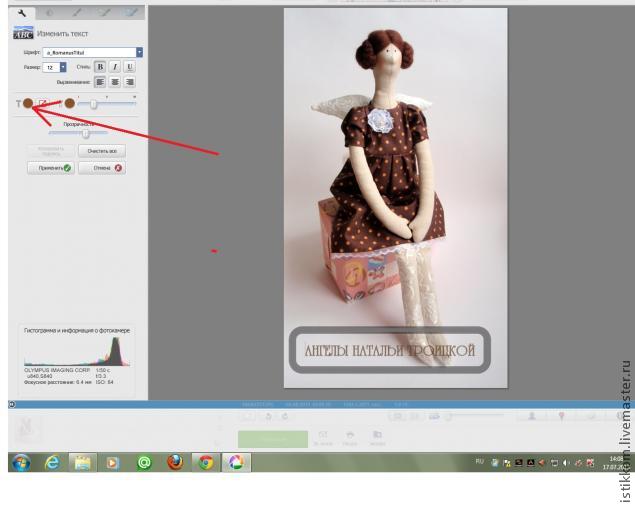Click the speaker volume tray icon

566,463
